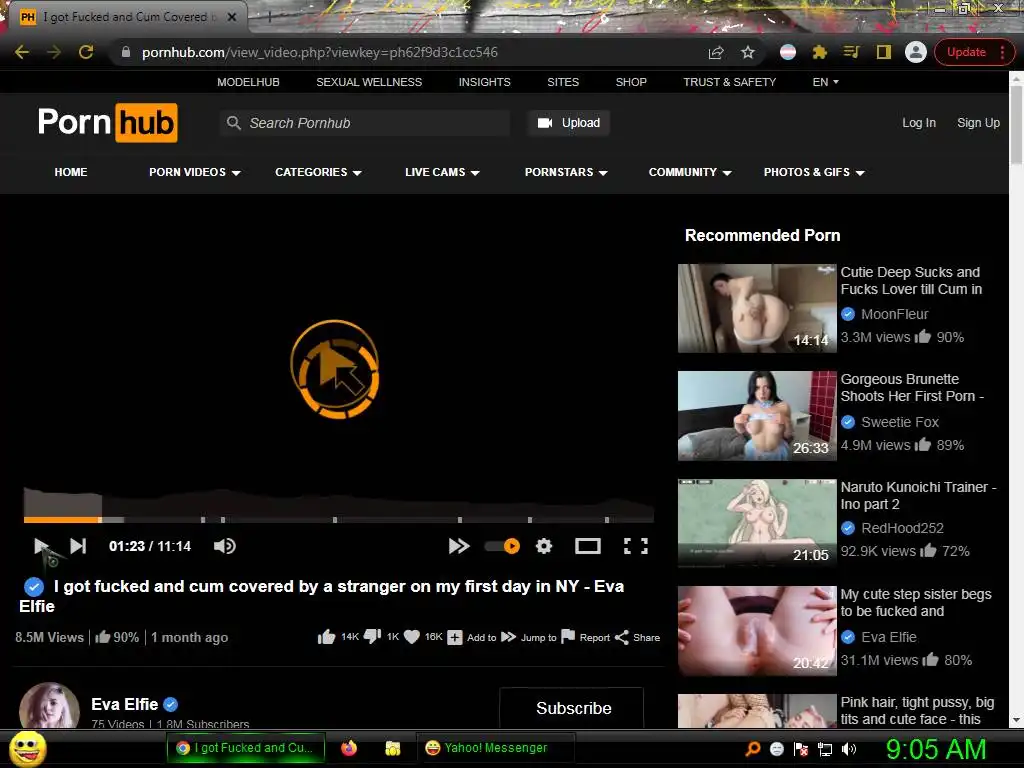Expand the VIDEOS navigation dropdown
The height and width of the screenshot is (768, 1024).
coord(195,172)
